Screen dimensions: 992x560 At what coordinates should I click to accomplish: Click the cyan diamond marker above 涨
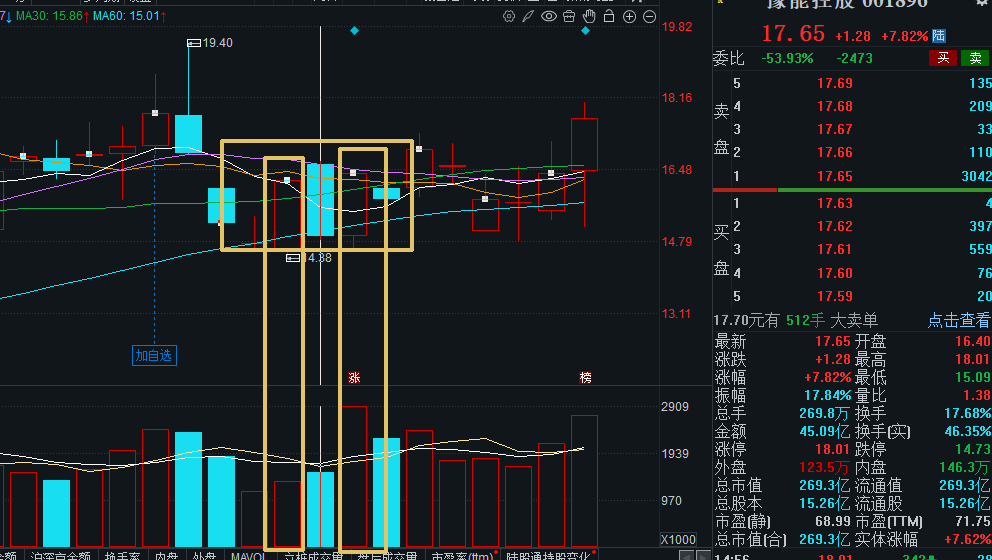point(354,30)
